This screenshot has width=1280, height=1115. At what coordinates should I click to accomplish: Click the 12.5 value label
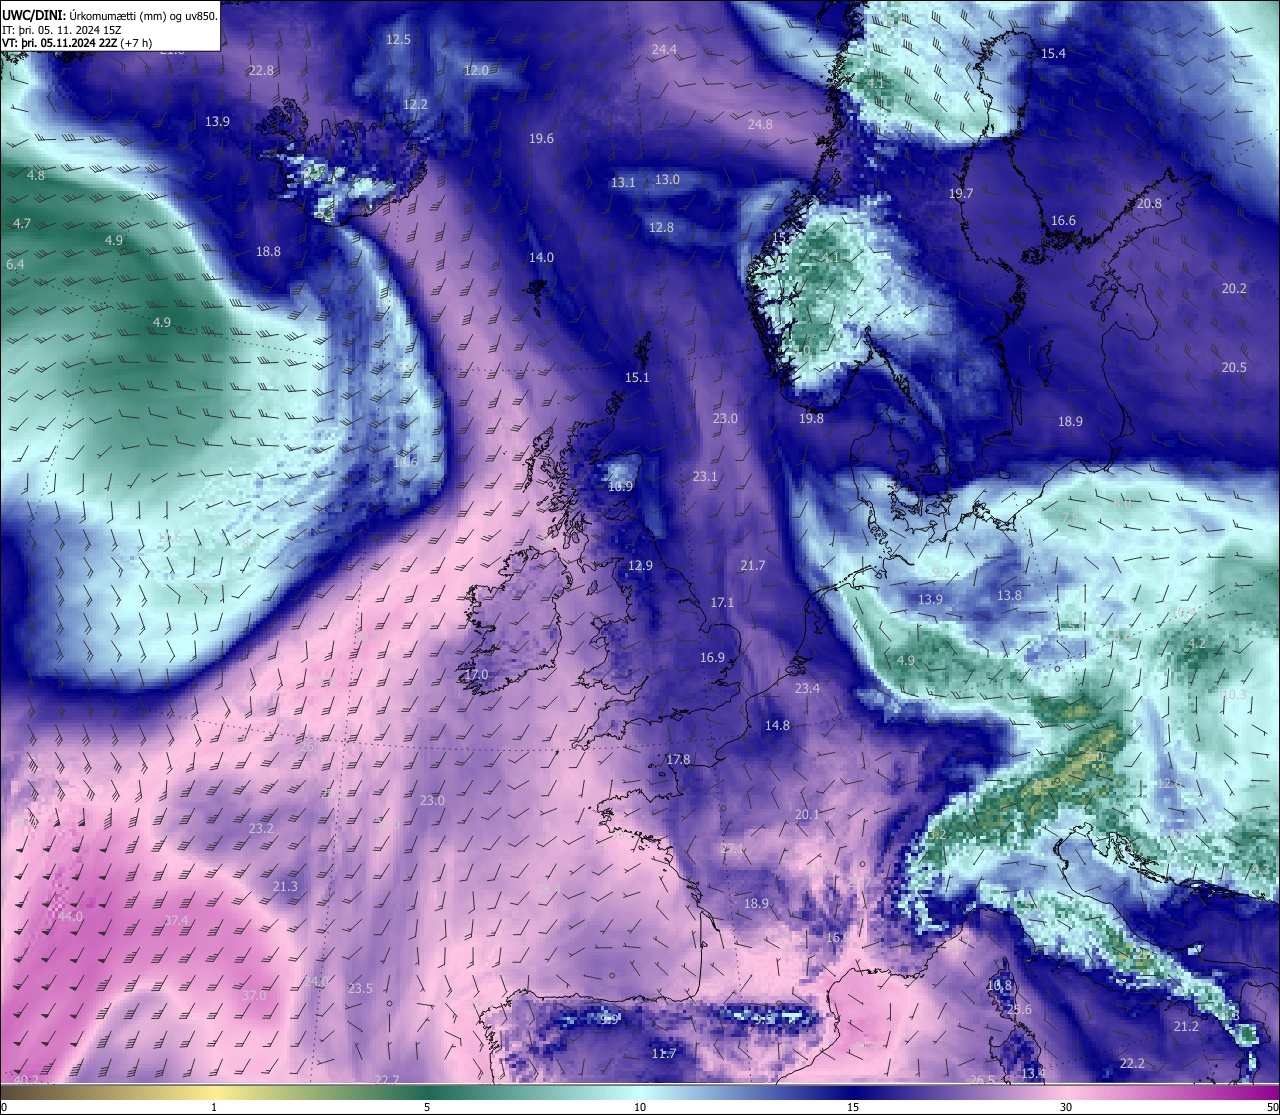(398, 40)
